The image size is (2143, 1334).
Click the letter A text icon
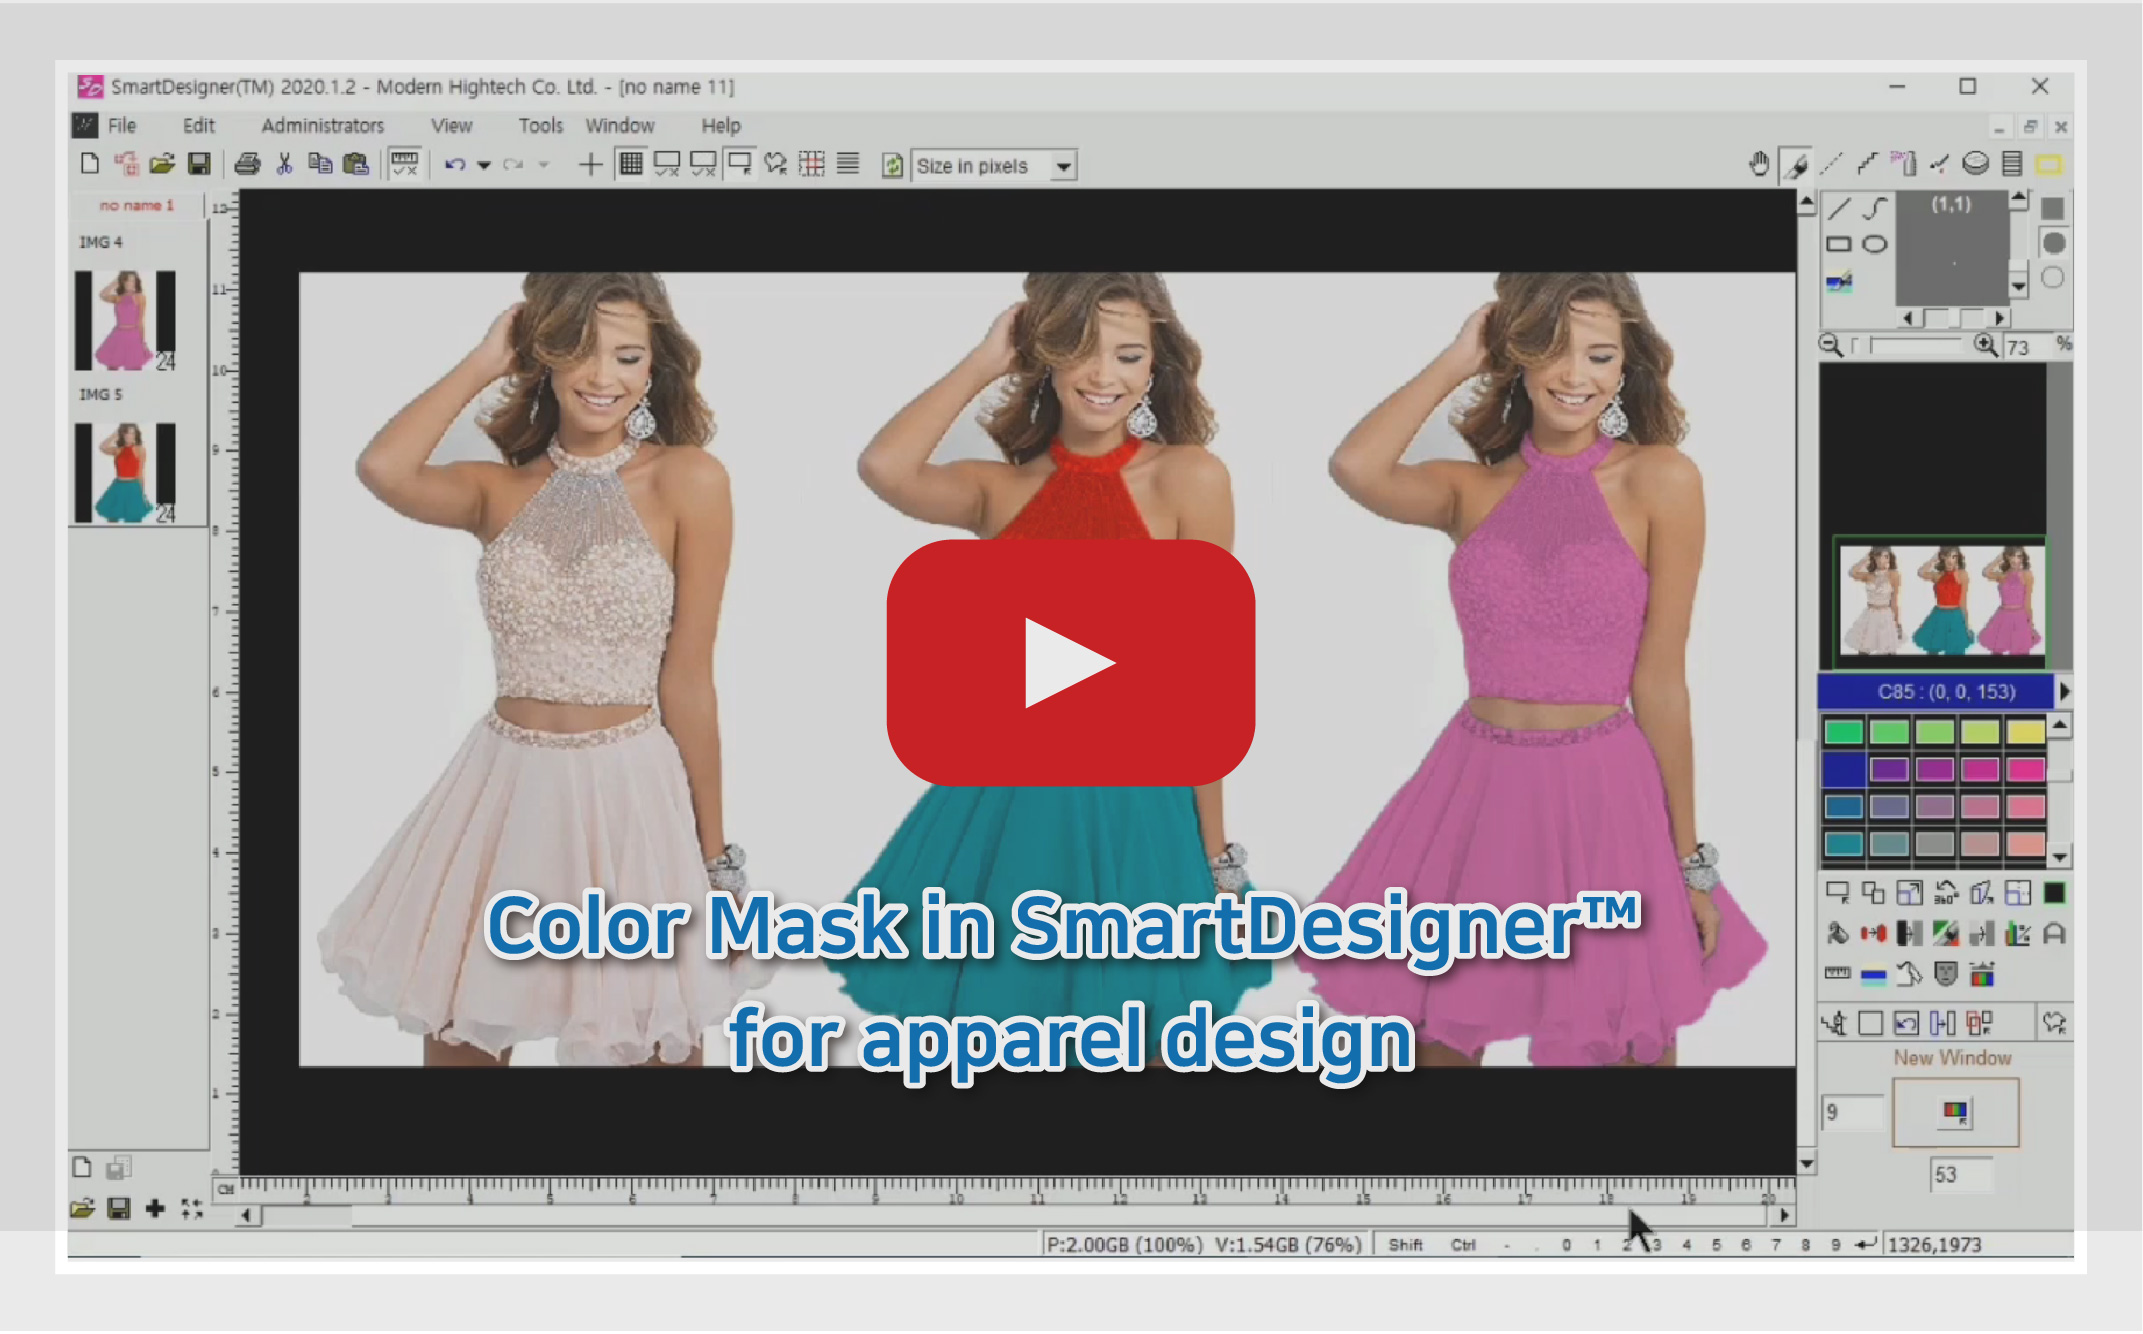2054,934
